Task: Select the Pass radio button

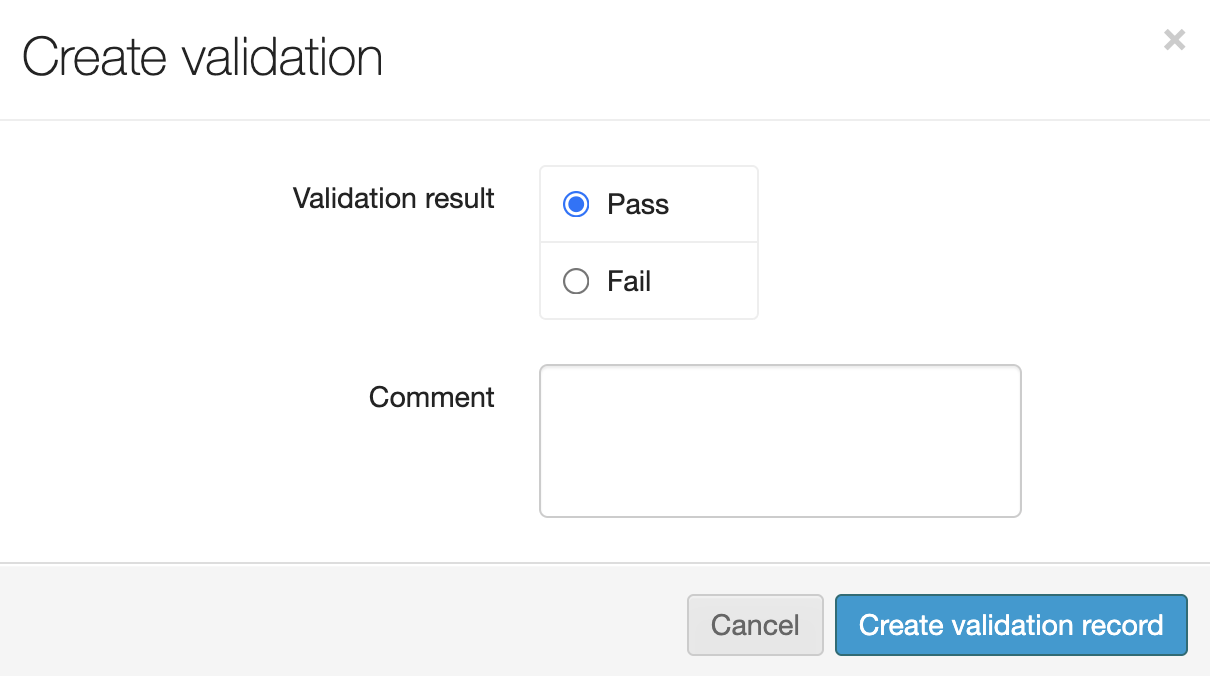Action: 576,204
